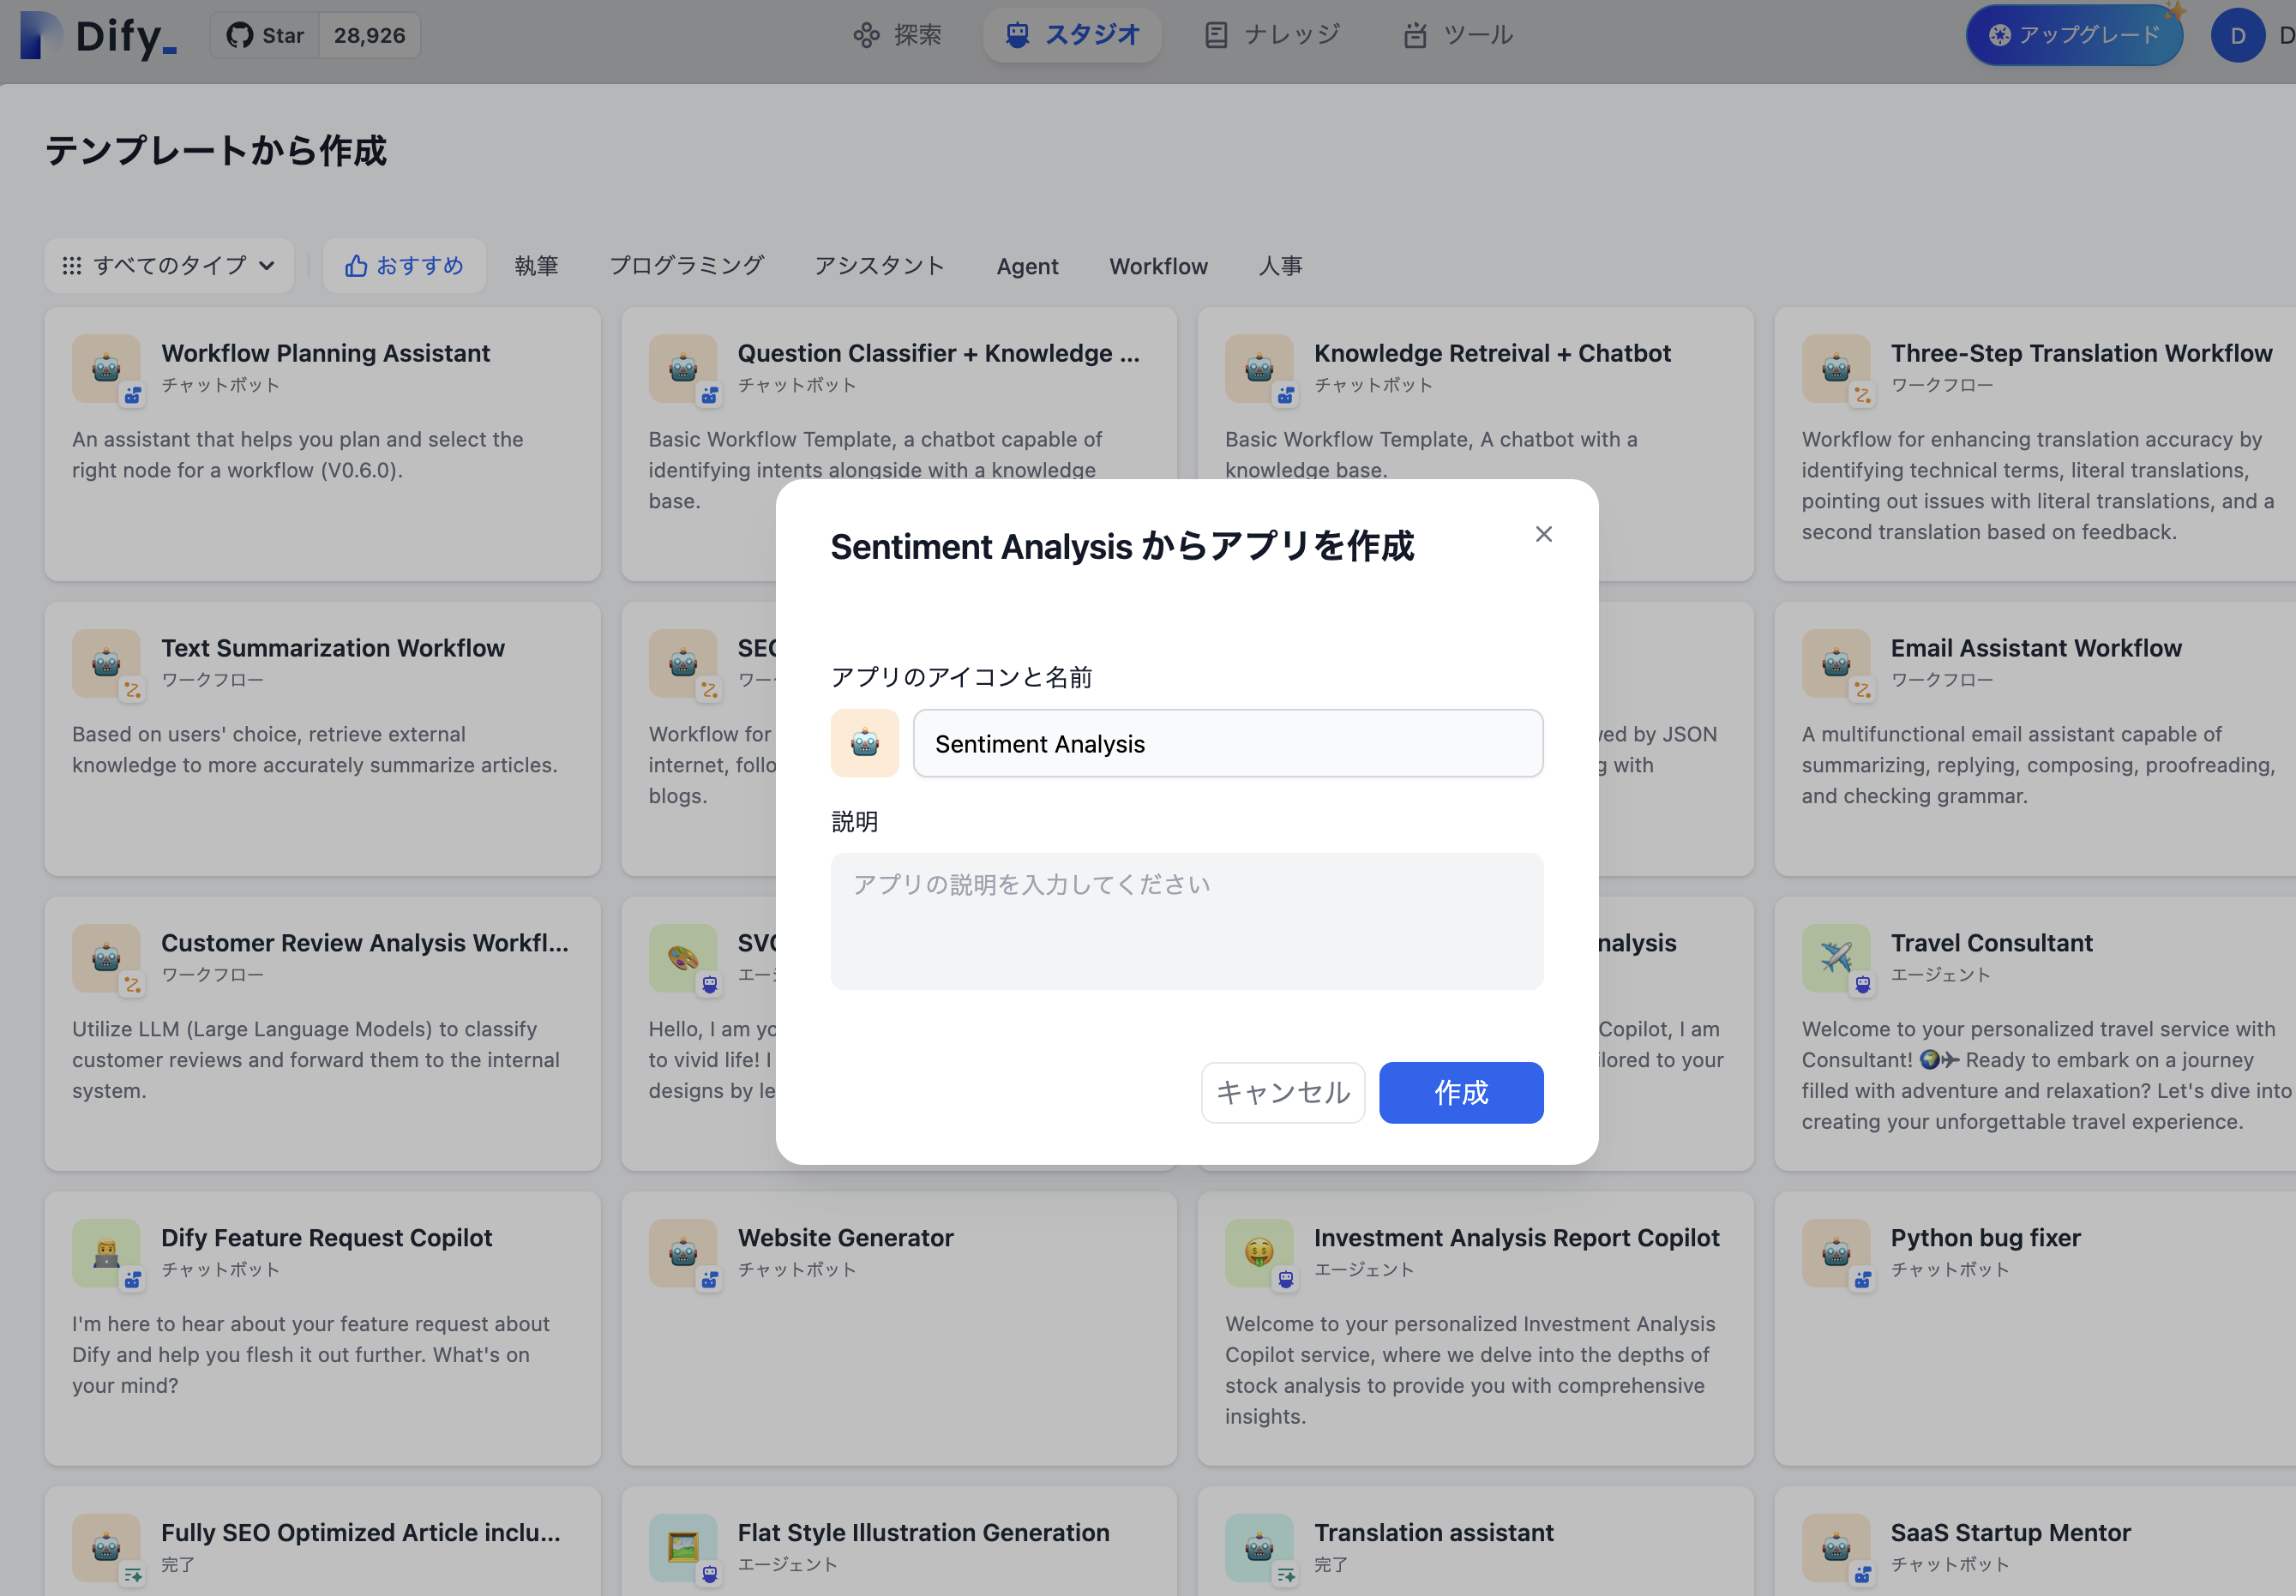Open the Customer Review Analysis Workfl... title
The height and width of the screenshot is (1596, 2296).
tap(365, 943)
